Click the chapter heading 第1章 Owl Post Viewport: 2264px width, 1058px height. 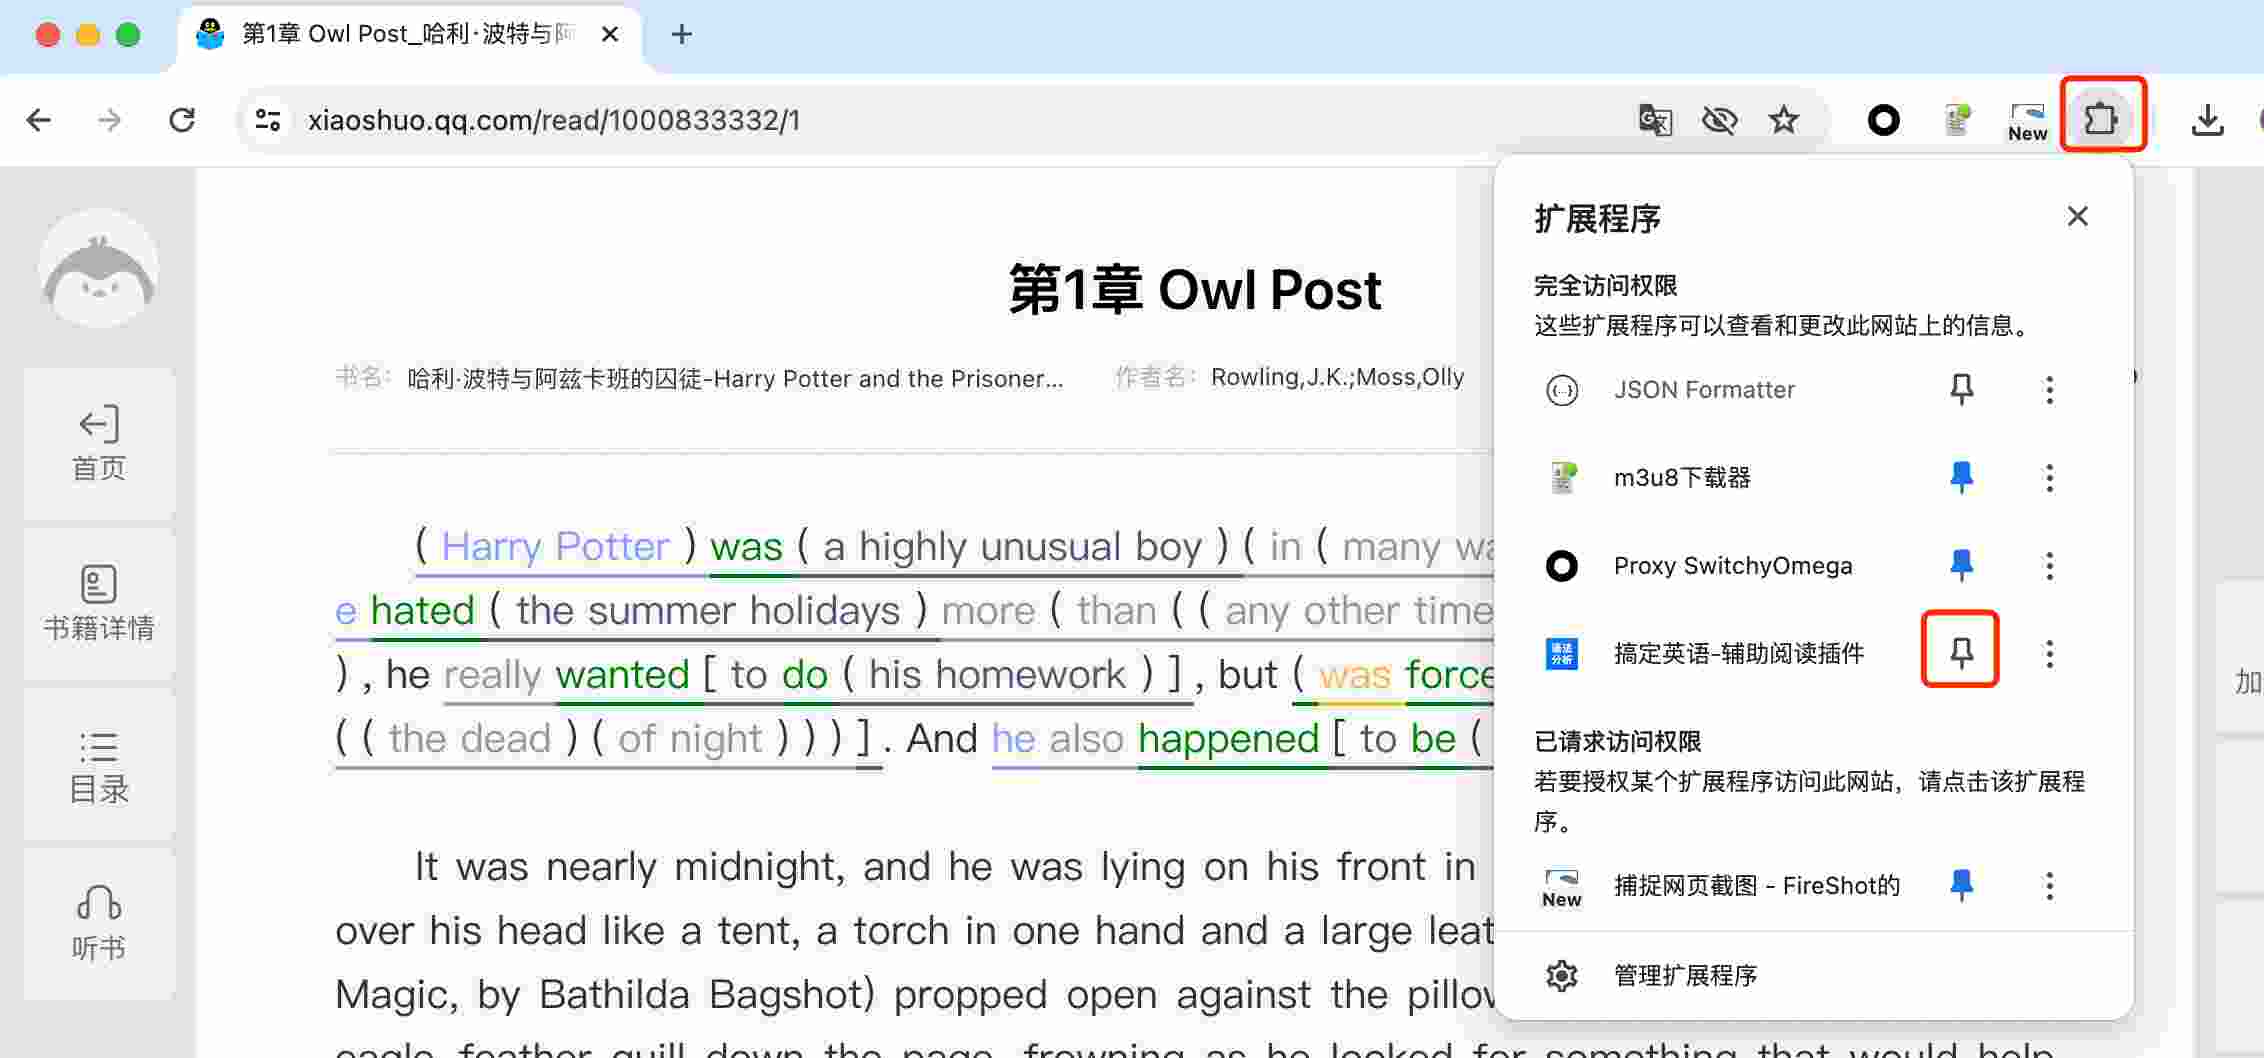[1195, 290]
